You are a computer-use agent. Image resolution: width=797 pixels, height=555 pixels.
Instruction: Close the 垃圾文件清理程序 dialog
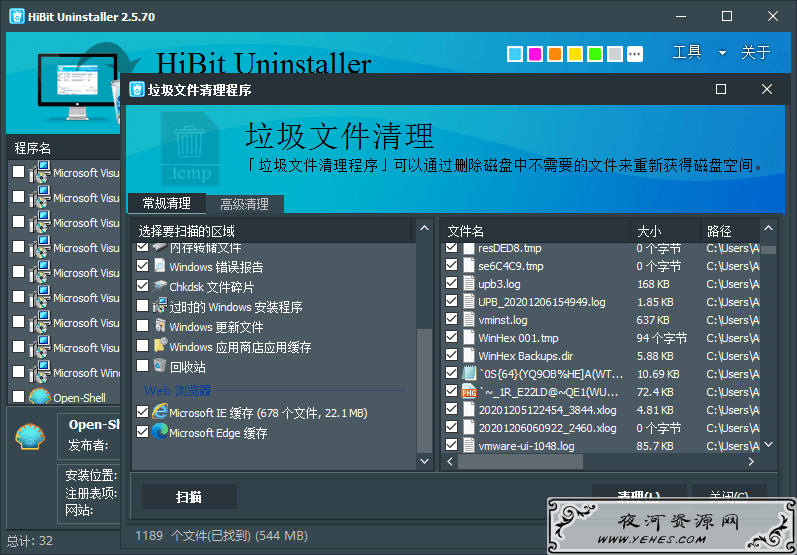tap(767, 89)
